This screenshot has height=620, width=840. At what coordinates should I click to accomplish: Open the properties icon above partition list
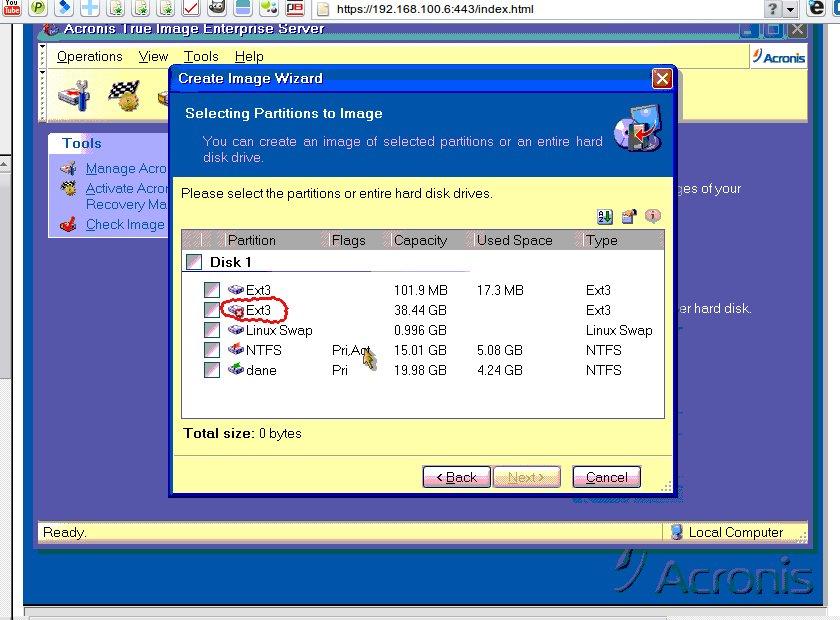629,216
